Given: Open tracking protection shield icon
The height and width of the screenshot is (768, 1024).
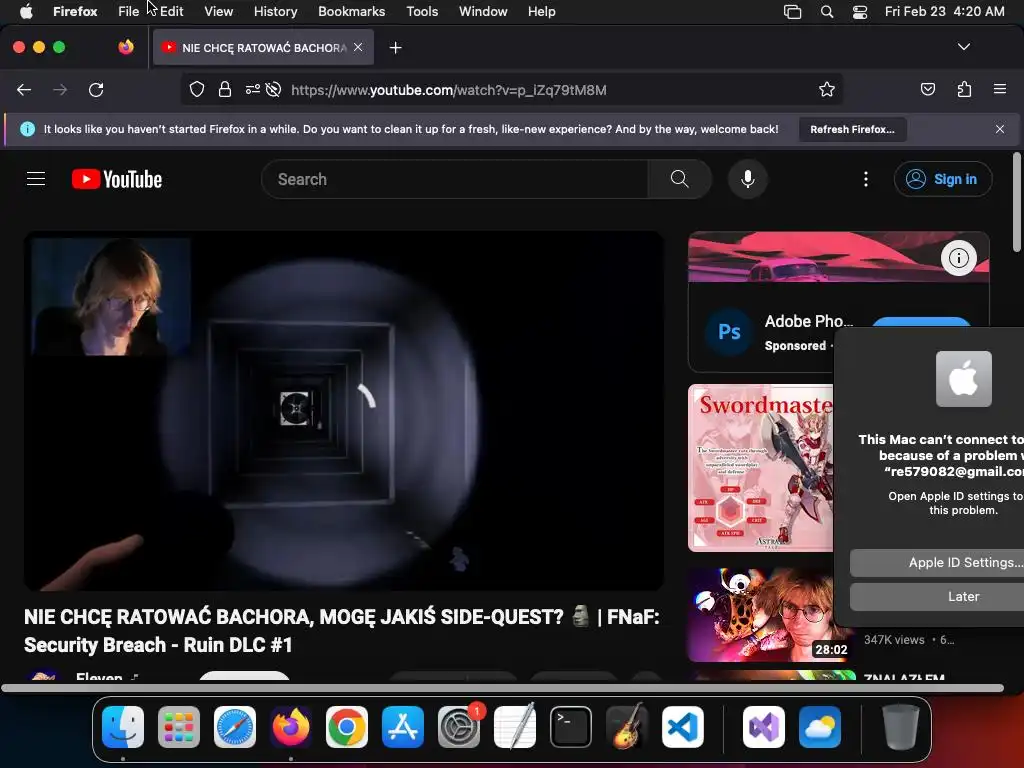Looking at the screenshot, I should tap(197, 89).
